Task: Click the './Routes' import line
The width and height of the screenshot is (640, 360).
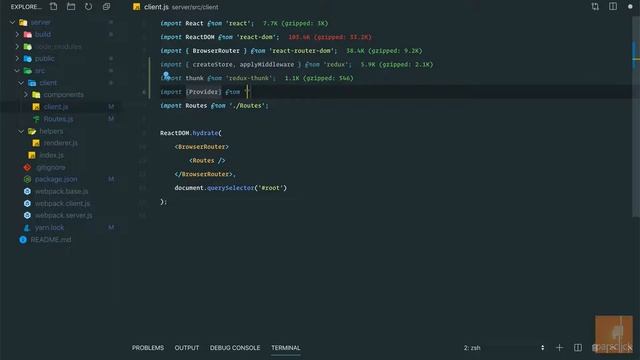Action: (x=214, y=106)
